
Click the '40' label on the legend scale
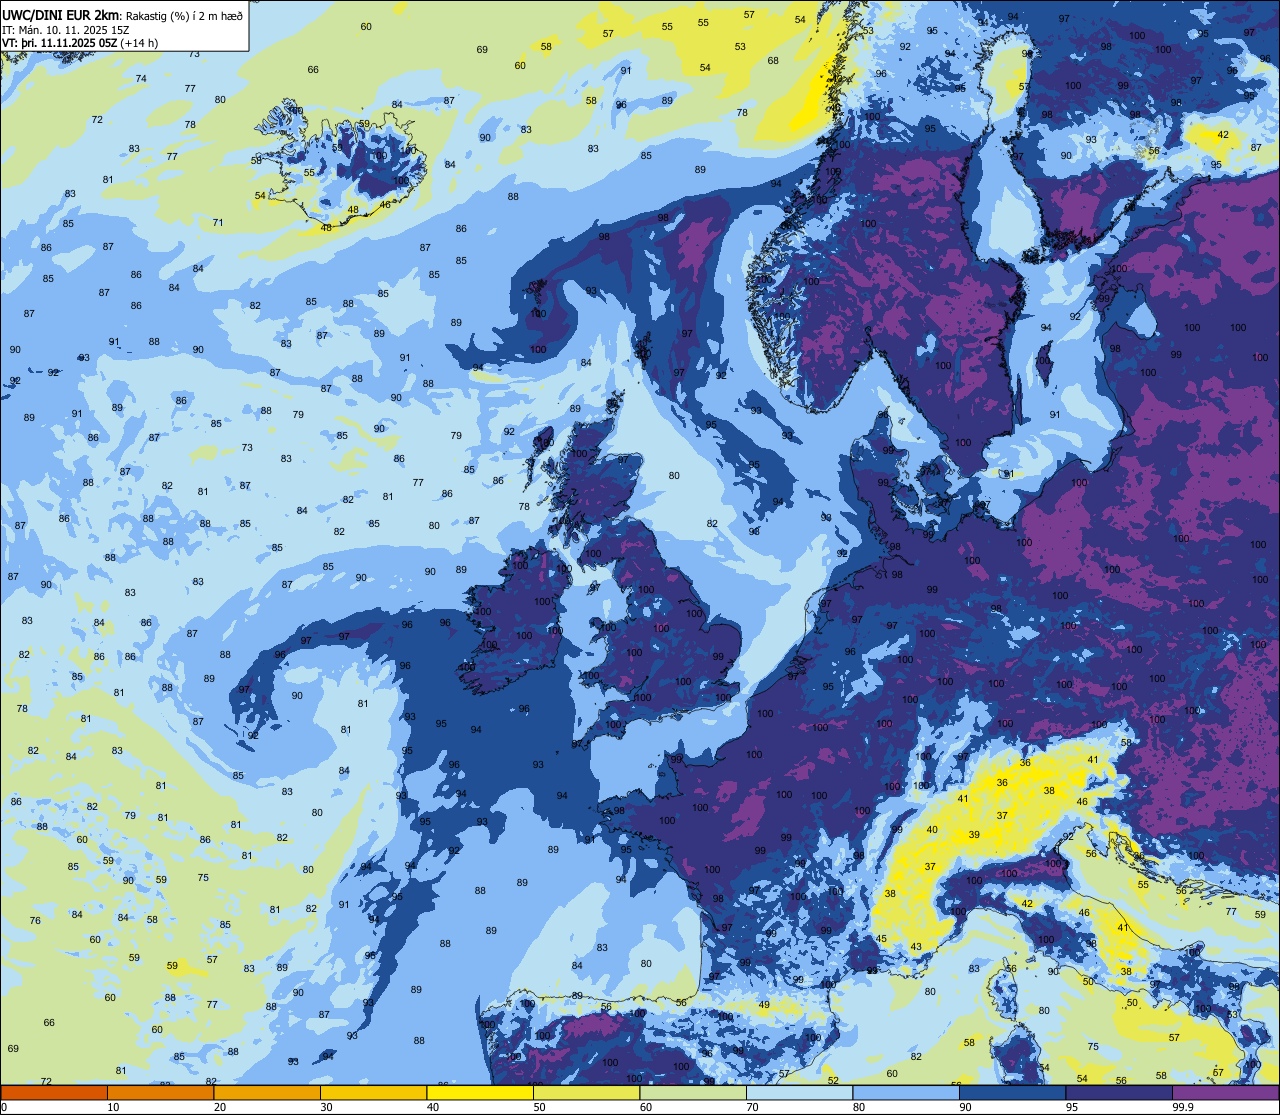(x=433, y=1107)
